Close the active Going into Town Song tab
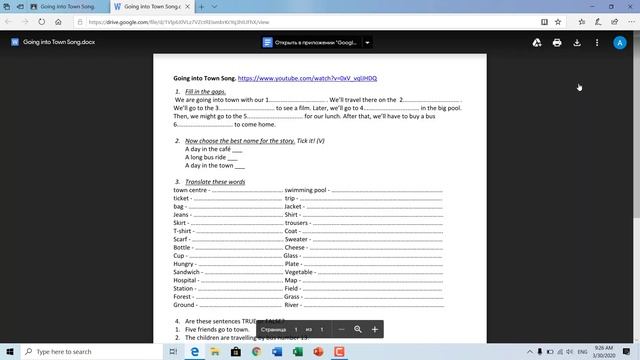This screenshot has width=640, height=360. click(187, 7)
